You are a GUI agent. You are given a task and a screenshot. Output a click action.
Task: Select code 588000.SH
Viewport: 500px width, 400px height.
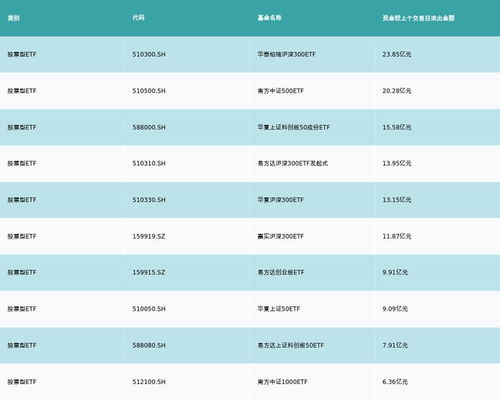coord(149,127)
